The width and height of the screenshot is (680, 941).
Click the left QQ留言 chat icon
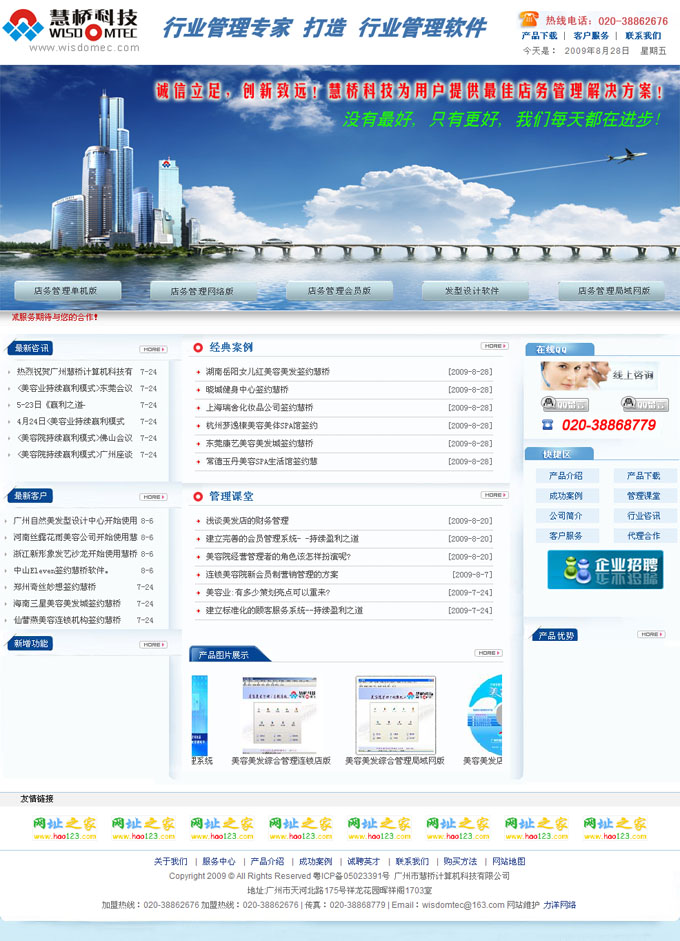[x=565, y=405]
